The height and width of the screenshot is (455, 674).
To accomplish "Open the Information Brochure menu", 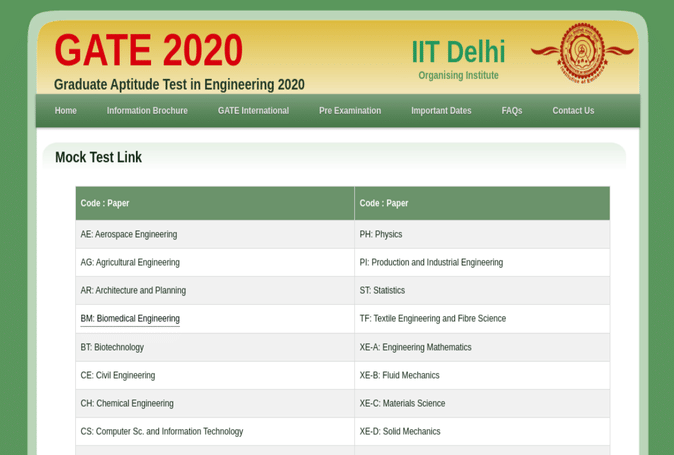I will 147,111.
